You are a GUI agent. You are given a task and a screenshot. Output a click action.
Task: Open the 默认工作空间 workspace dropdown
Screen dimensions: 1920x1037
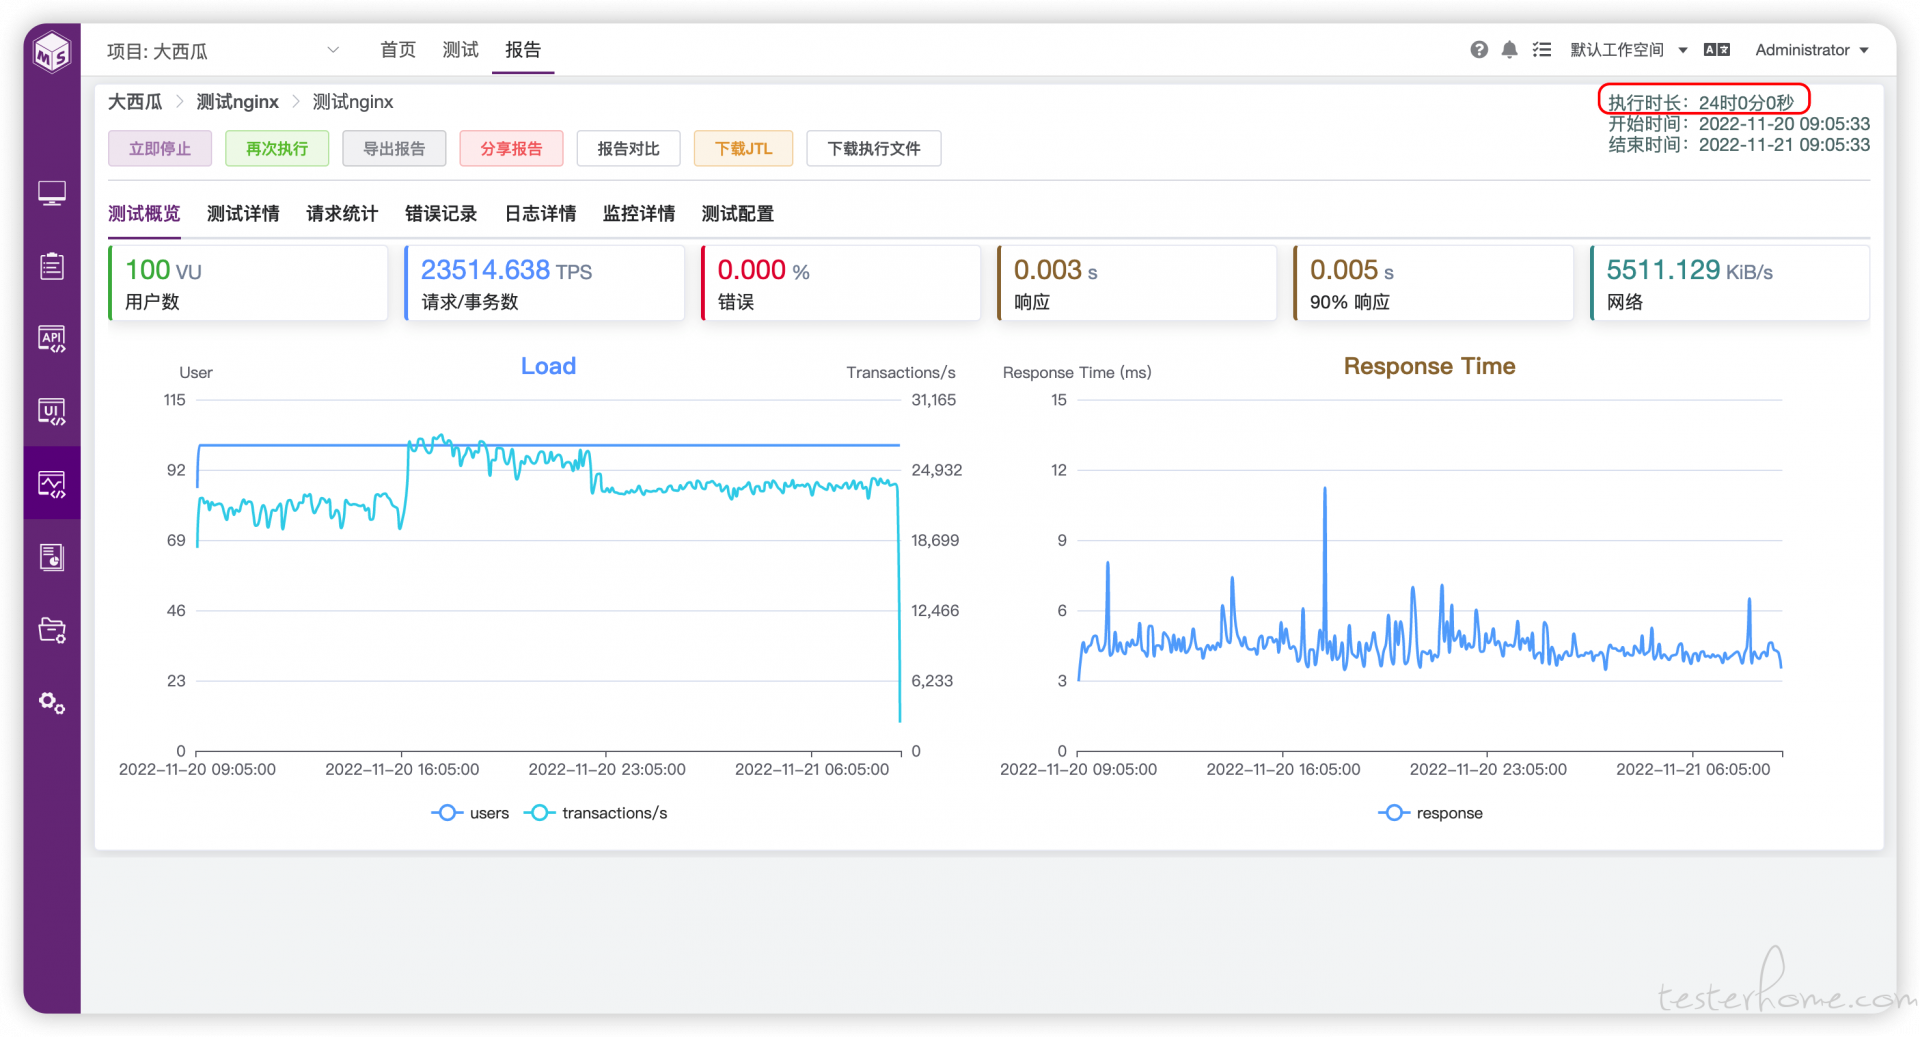[1629, 50]
